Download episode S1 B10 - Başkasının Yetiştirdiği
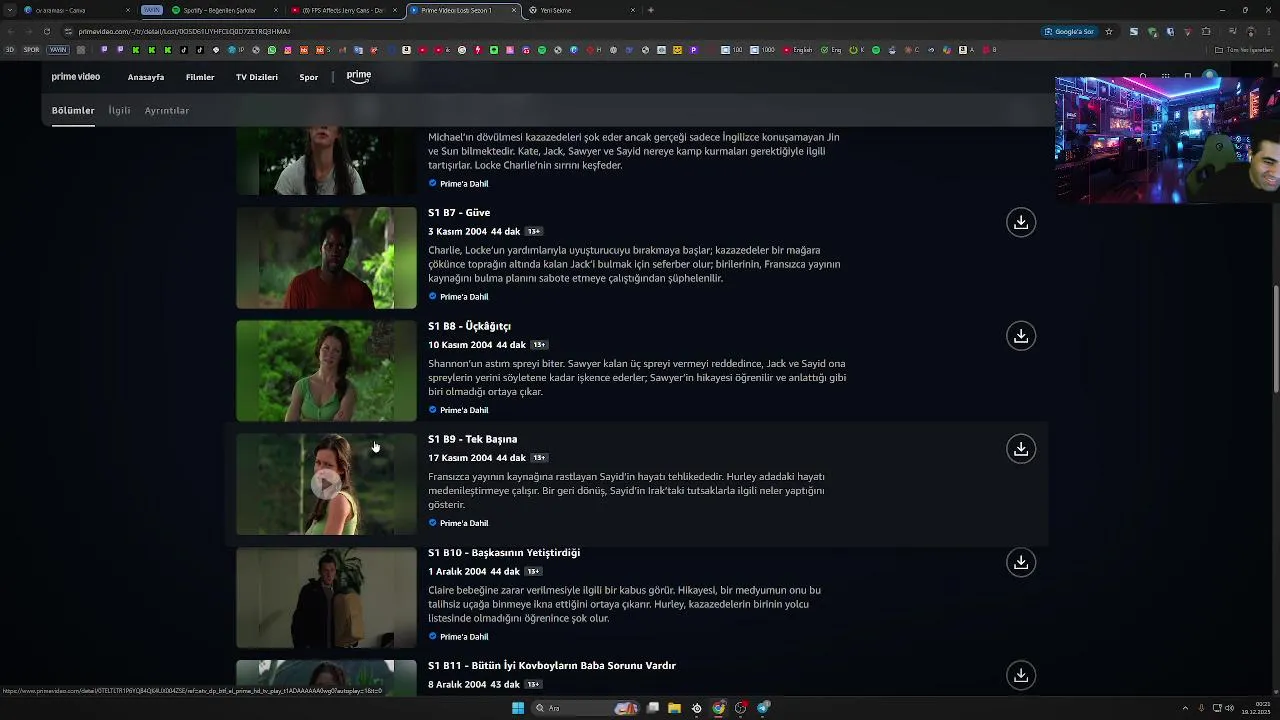Viewport: 1280px width, 720px height. 1021,562
